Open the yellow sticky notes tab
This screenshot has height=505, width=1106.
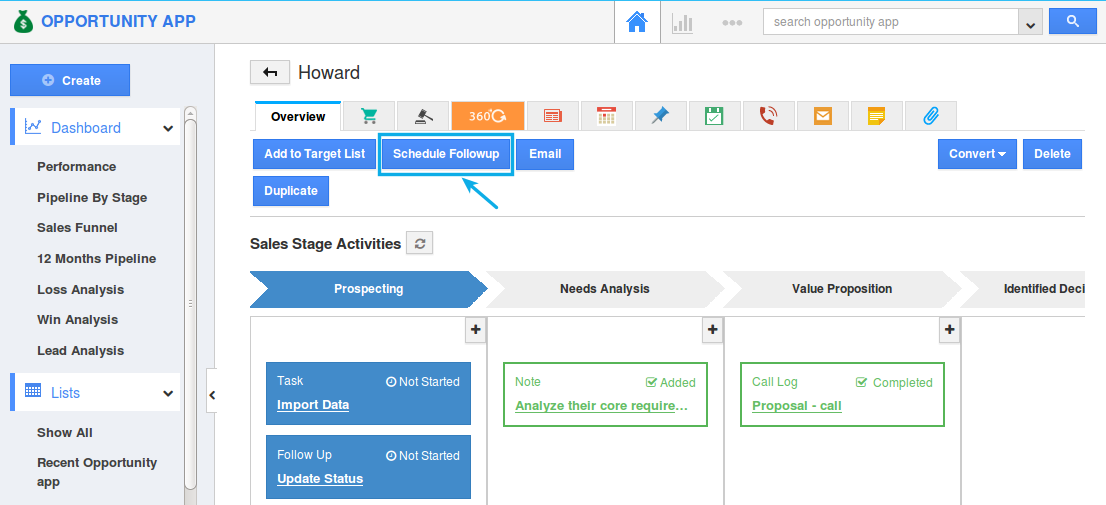(876, 116)
